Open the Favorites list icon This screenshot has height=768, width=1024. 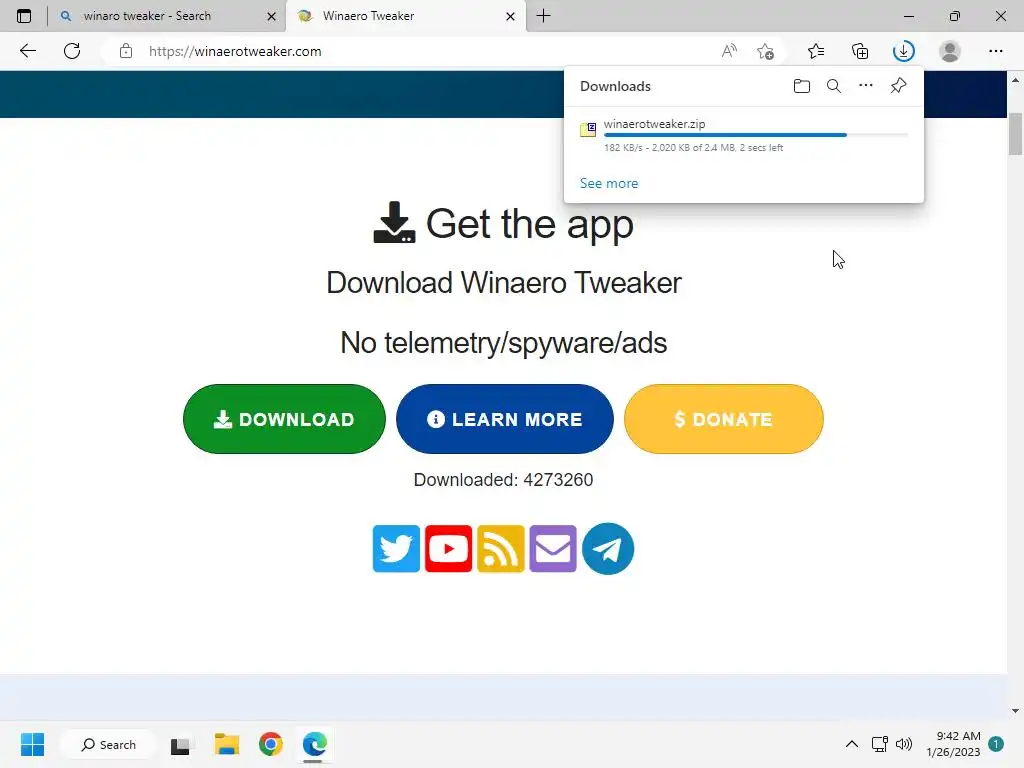pyautogui.click(x=816, y=51)
